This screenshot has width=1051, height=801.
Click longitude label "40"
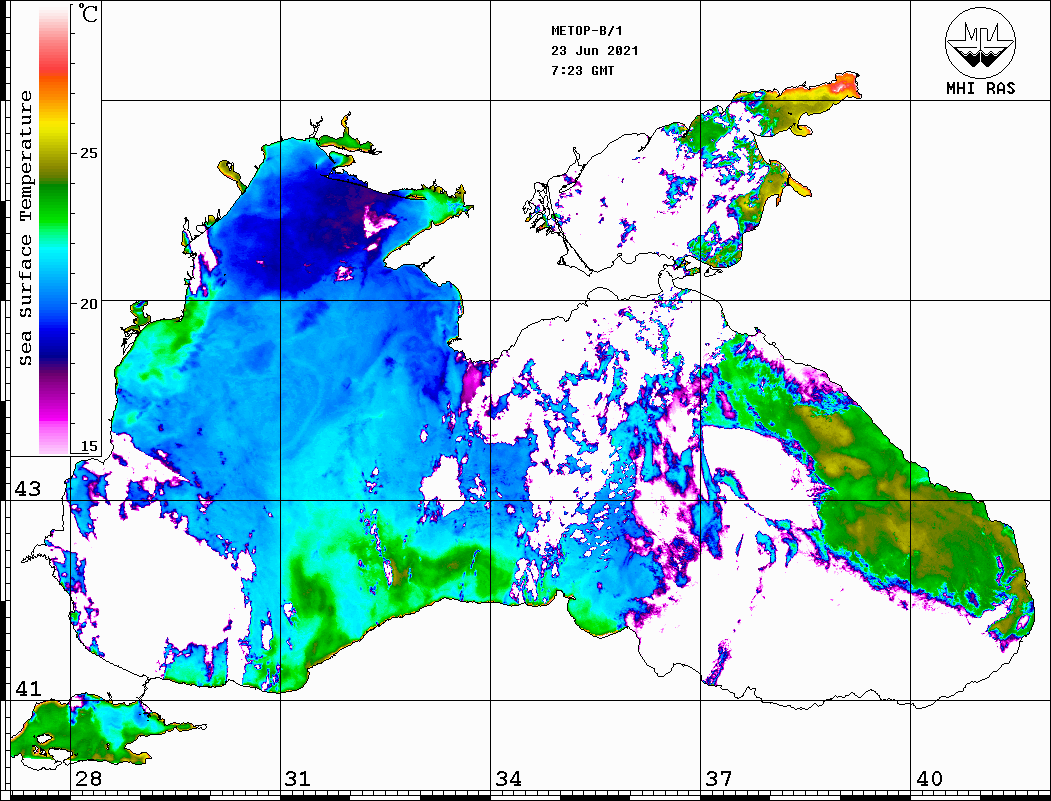click(x=929, y=778)
